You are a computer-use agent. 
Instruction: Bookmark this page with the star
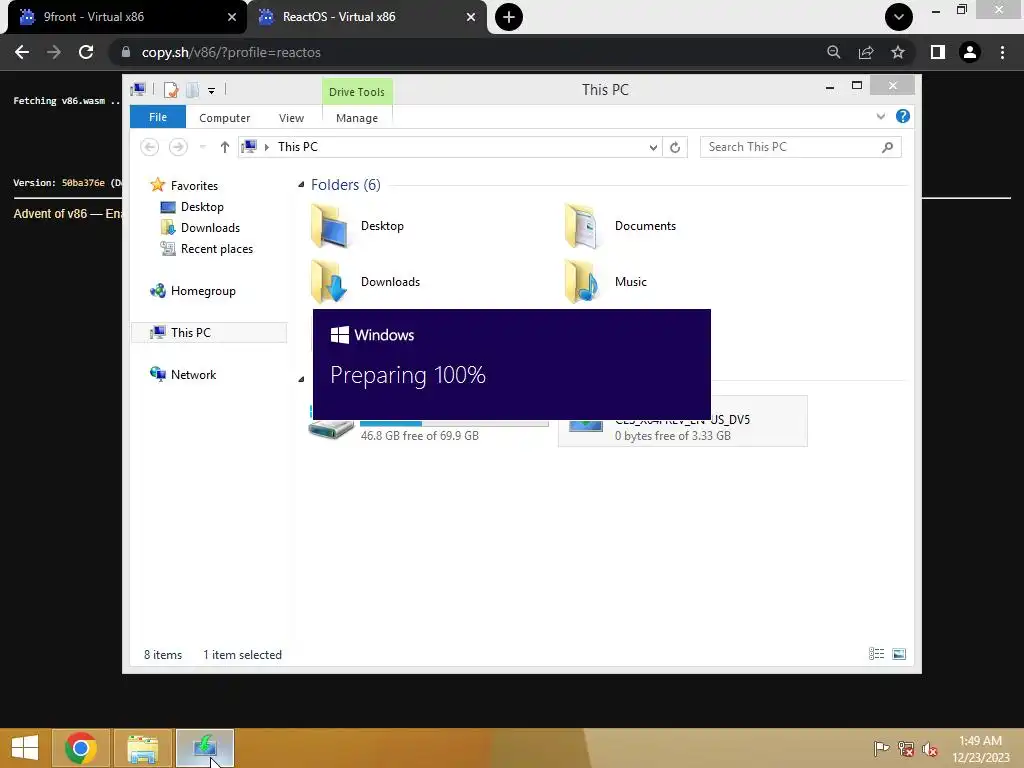pyautogui.click(x=898, y=52)
